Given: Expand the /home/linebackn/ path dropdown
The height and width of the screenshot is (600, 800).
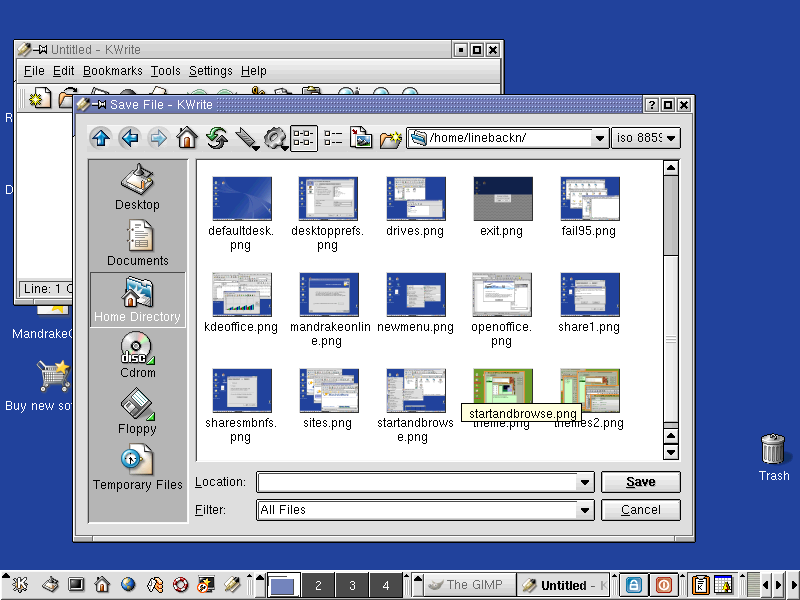Looking at the screenshot, I should tap(599, 138).
